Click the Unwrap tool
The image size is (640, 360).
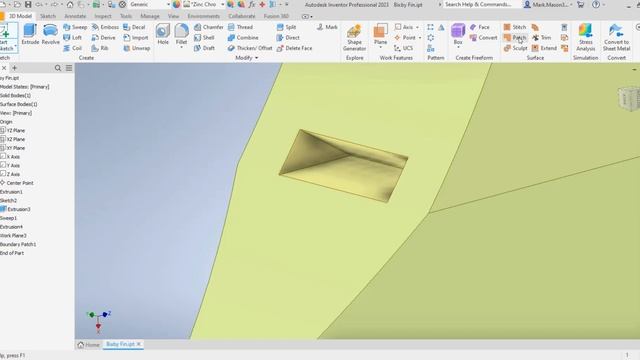[137, 48]
